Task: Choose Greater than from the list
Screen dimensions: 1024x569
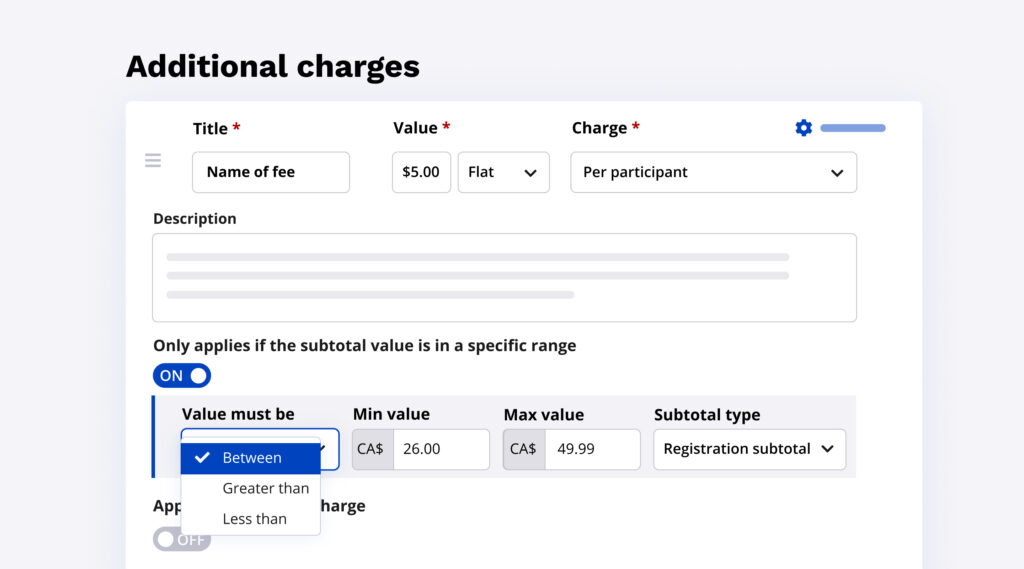Action: 265,488
